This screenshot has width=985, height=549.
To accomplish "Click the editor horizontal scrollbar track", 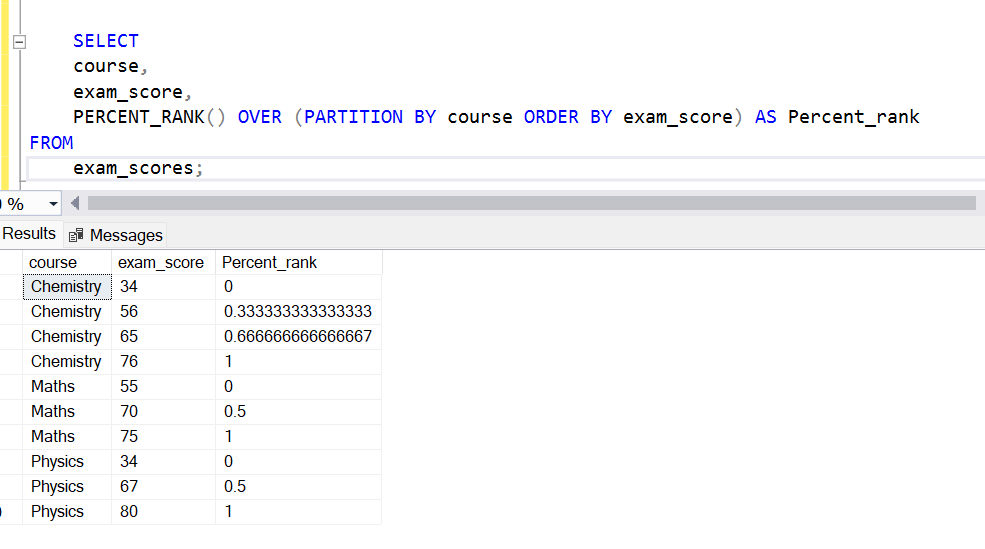I will click(530, 203).
